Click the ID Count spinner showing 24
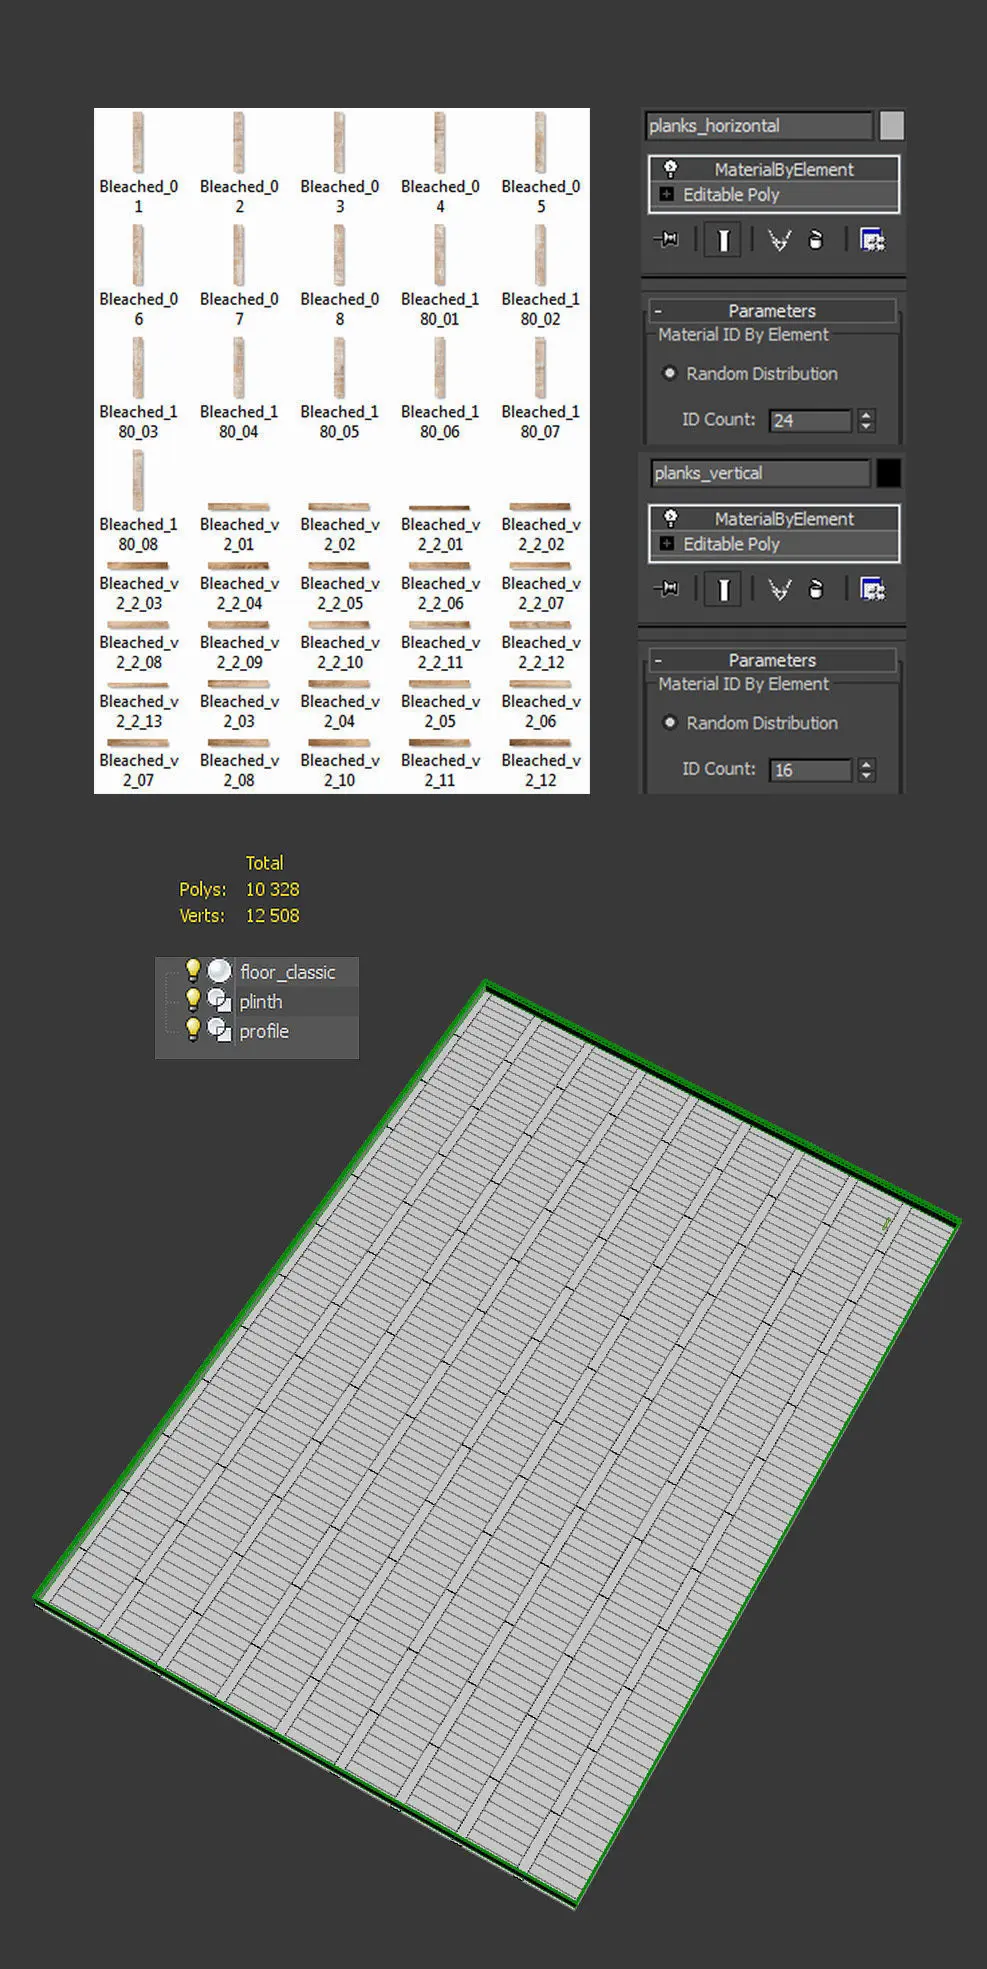 [867, 420]
